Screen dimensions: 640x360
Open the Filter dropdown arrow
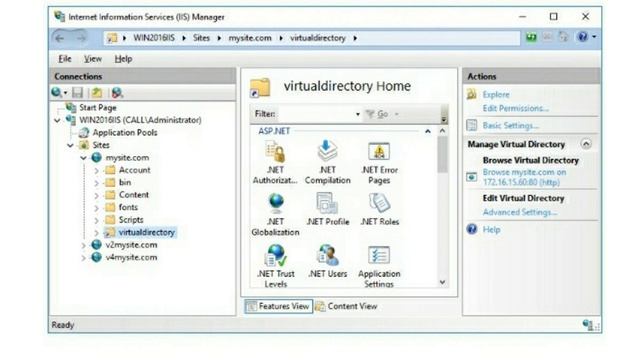pyautogui.click(x=358, y=114)
